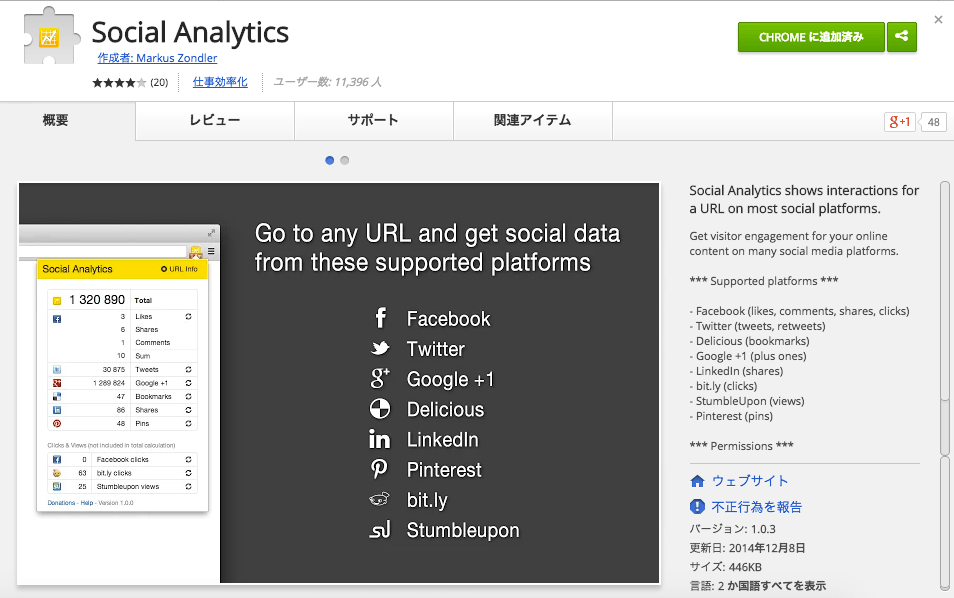954x598 pixels.
Task: Click the 'バージョン: 1.0.3' text
Action: coord(733,529)
